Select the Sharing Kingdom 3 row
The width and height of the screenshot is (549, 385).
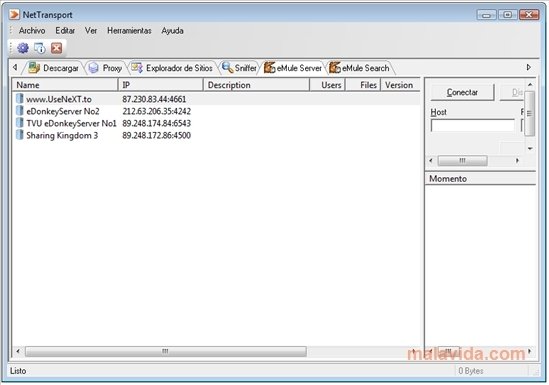216,135
